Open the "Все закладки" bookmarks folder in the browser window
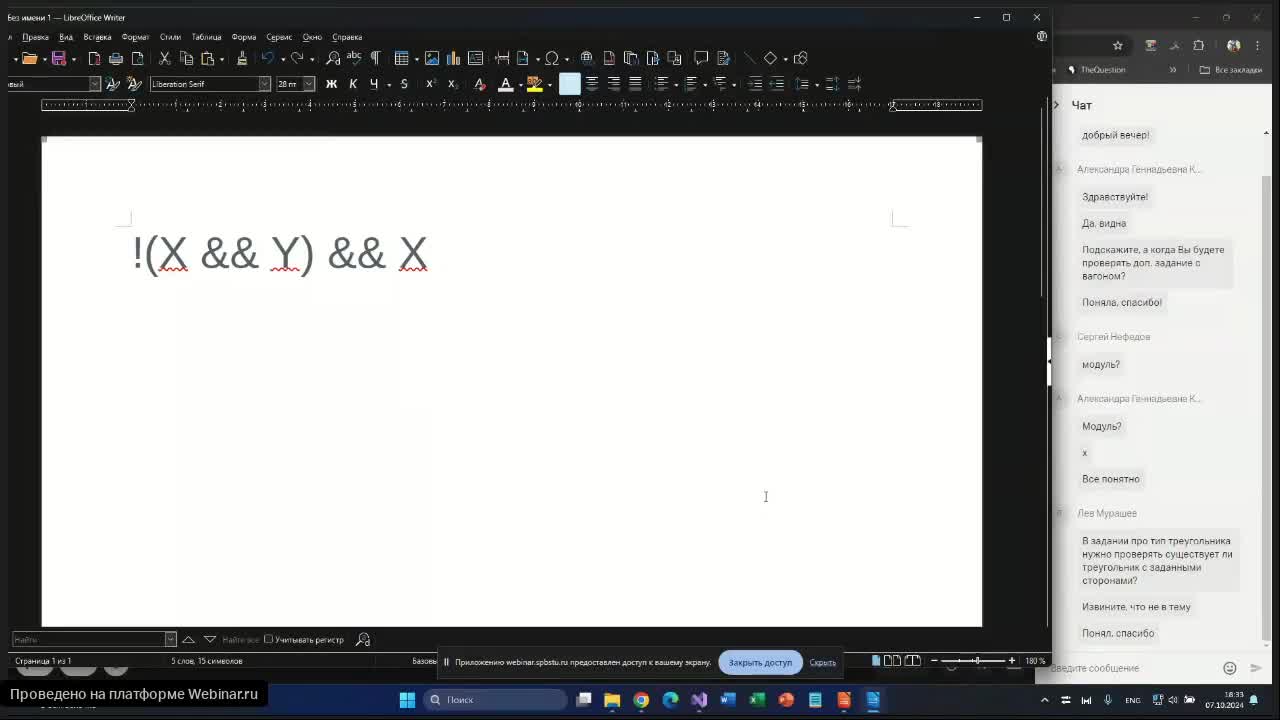1280x720 pixels. (x=1230, y=70)
